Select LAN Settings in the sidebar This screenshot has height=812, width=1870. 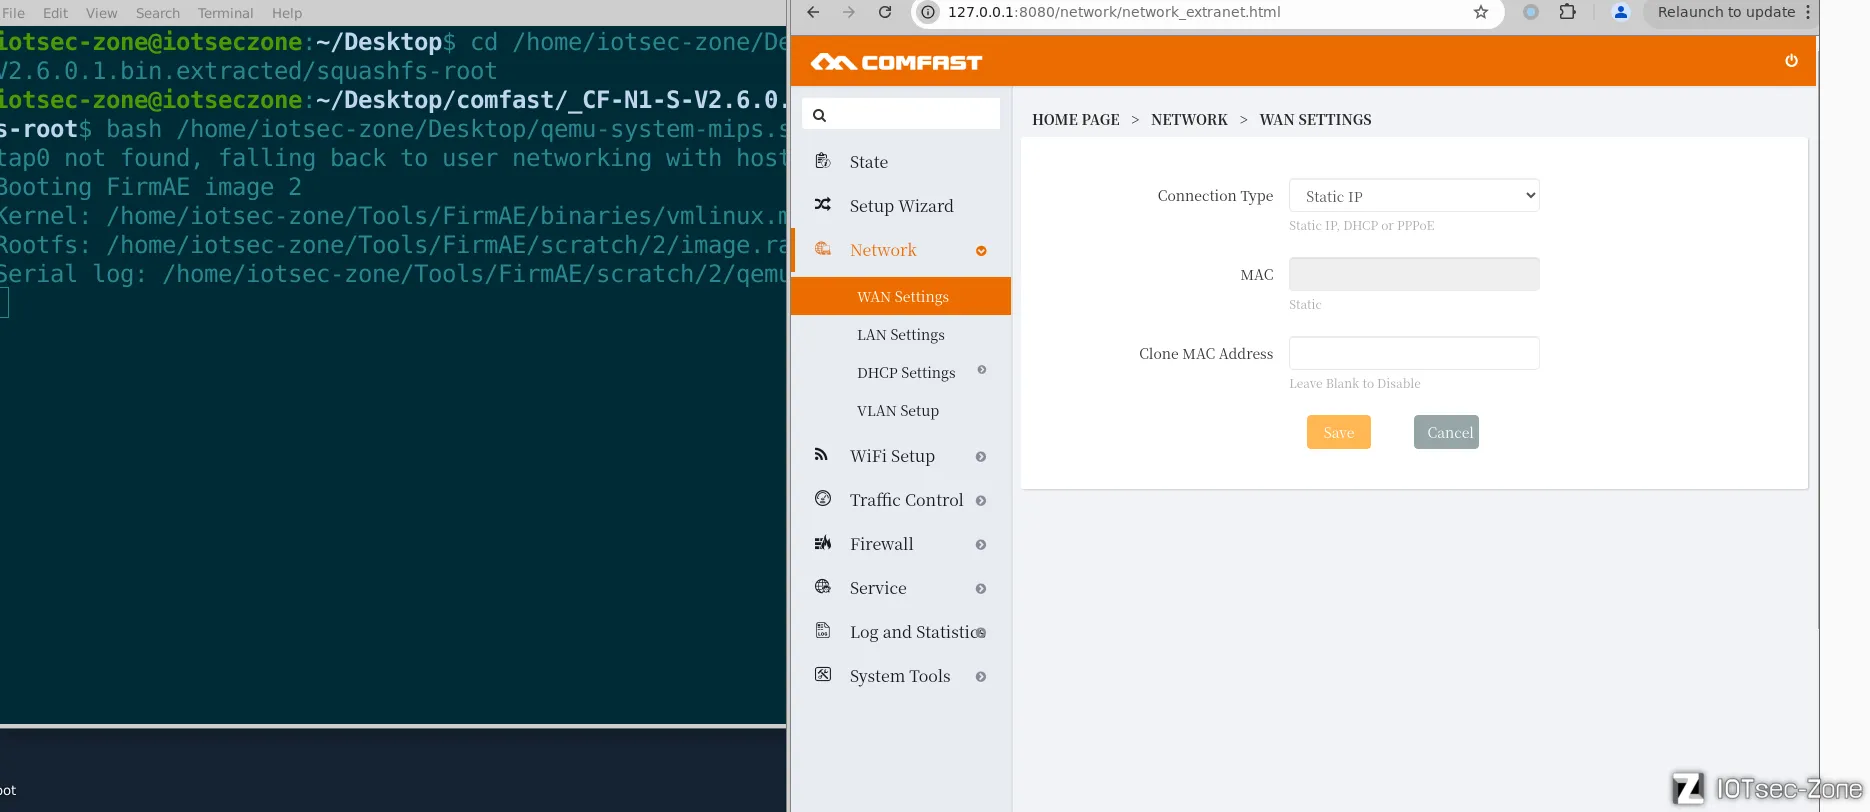(x=900, y=335)
